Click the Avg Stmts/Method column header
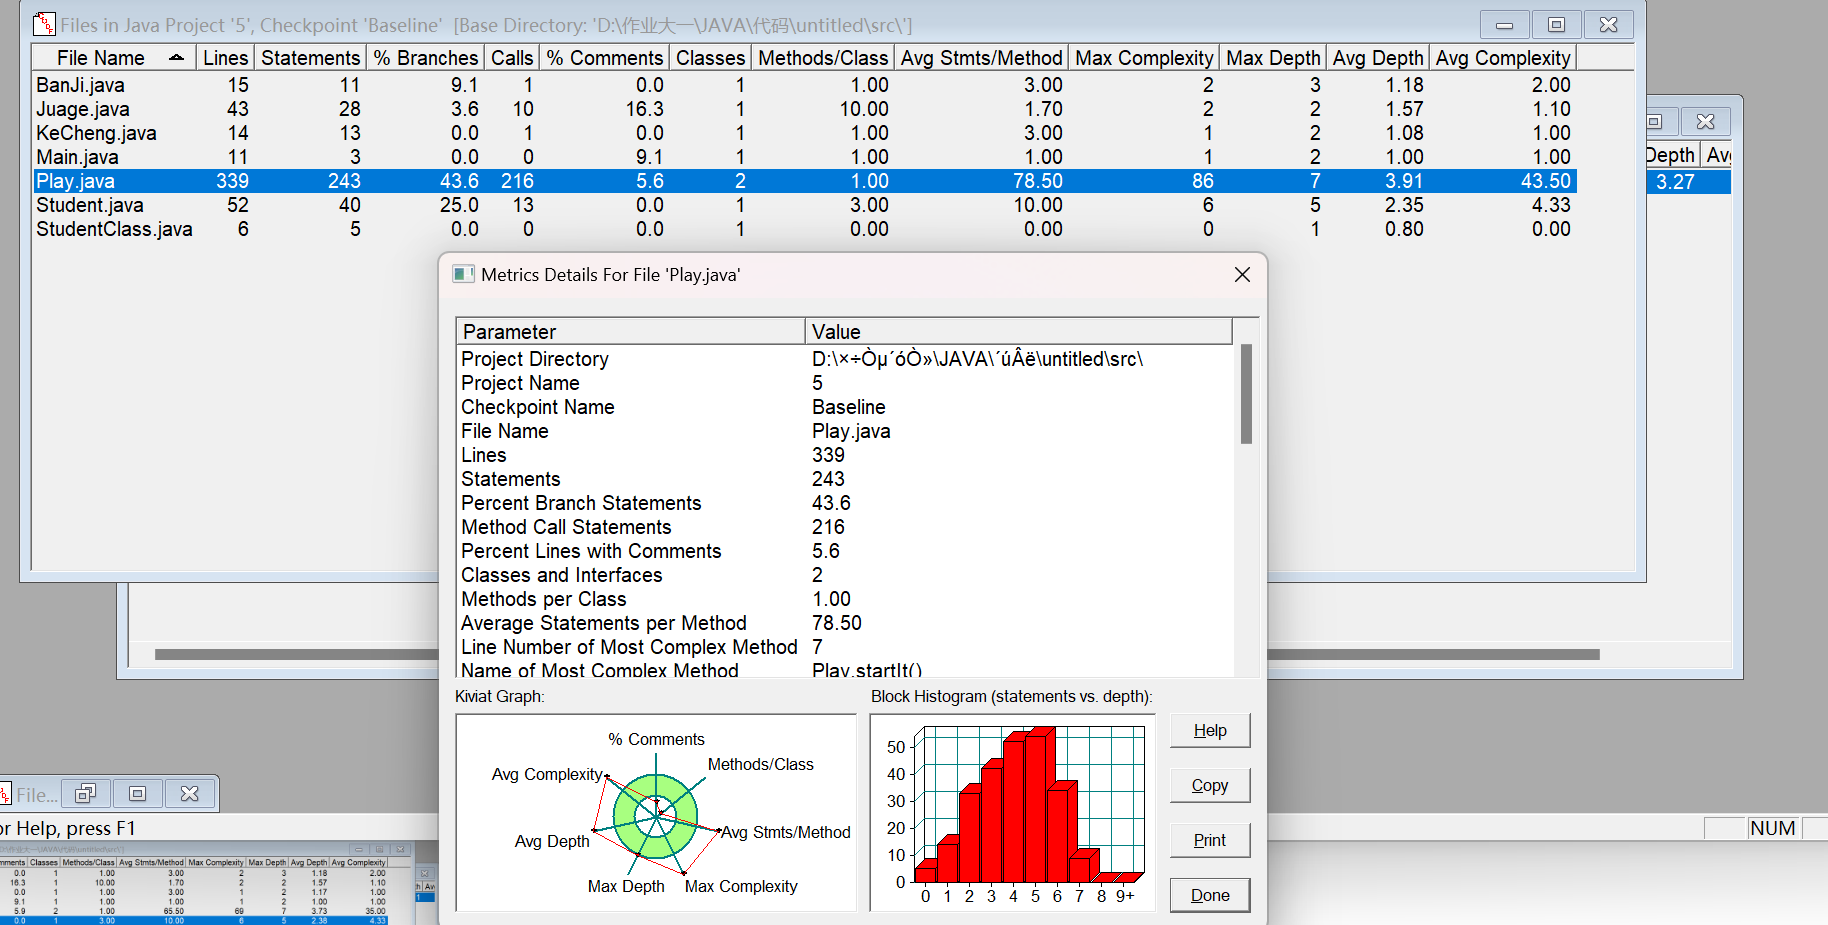The height and width of the screenshot is (925, 1828). (x=980, y=58)
